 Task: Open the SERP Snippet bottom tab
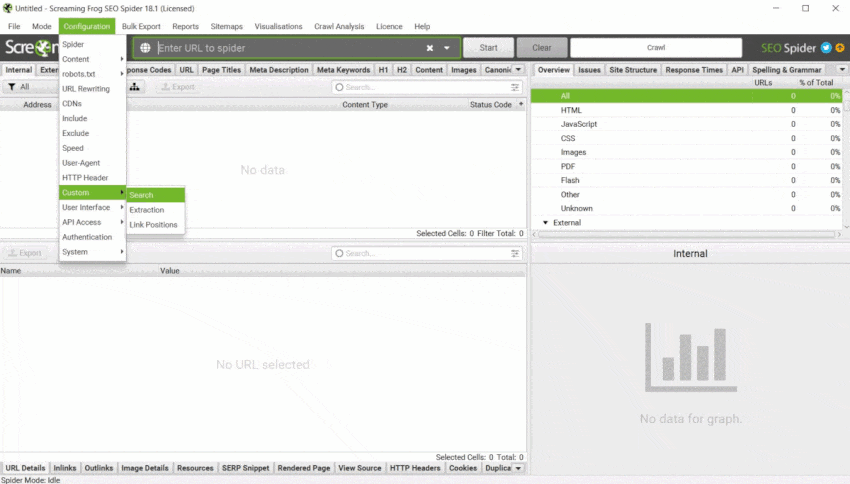(x=245, y=468)
